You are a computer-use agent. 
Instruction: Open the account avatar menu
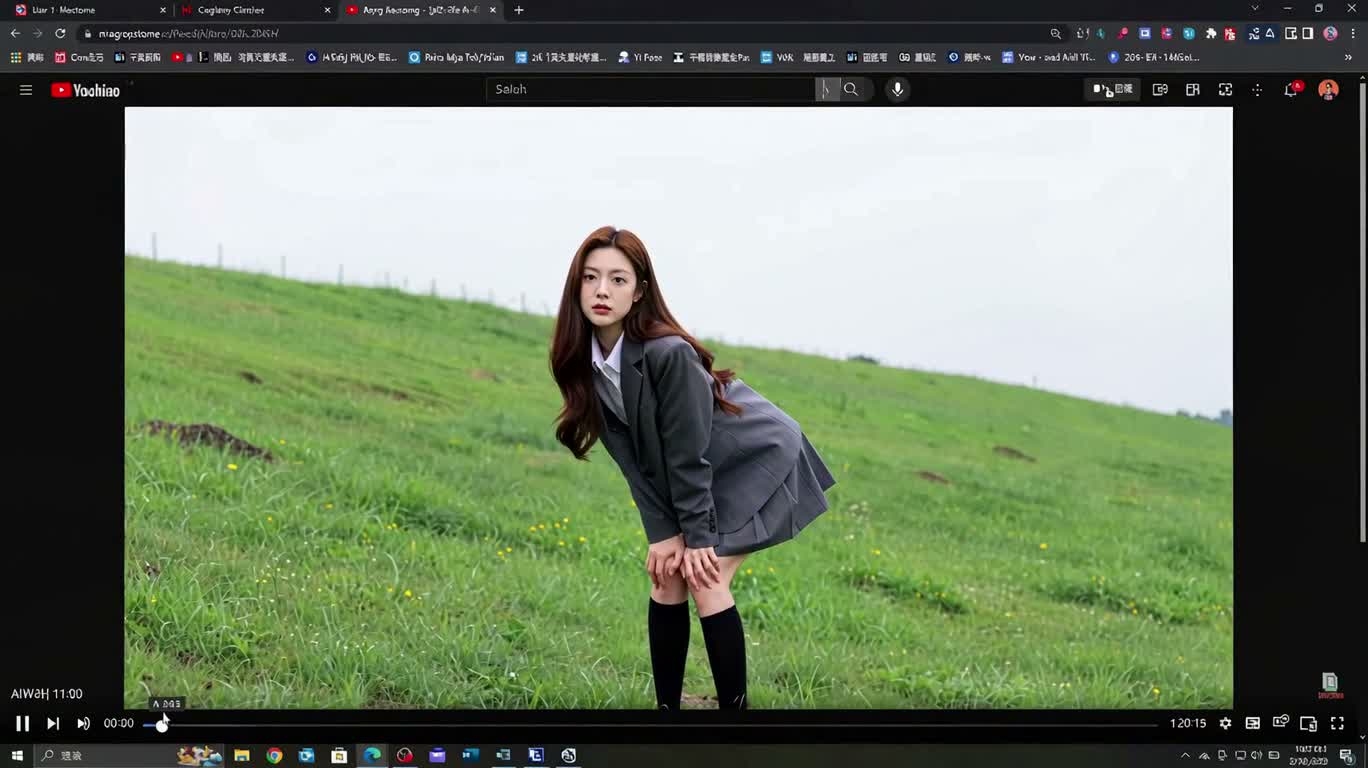pos(1328,90)
